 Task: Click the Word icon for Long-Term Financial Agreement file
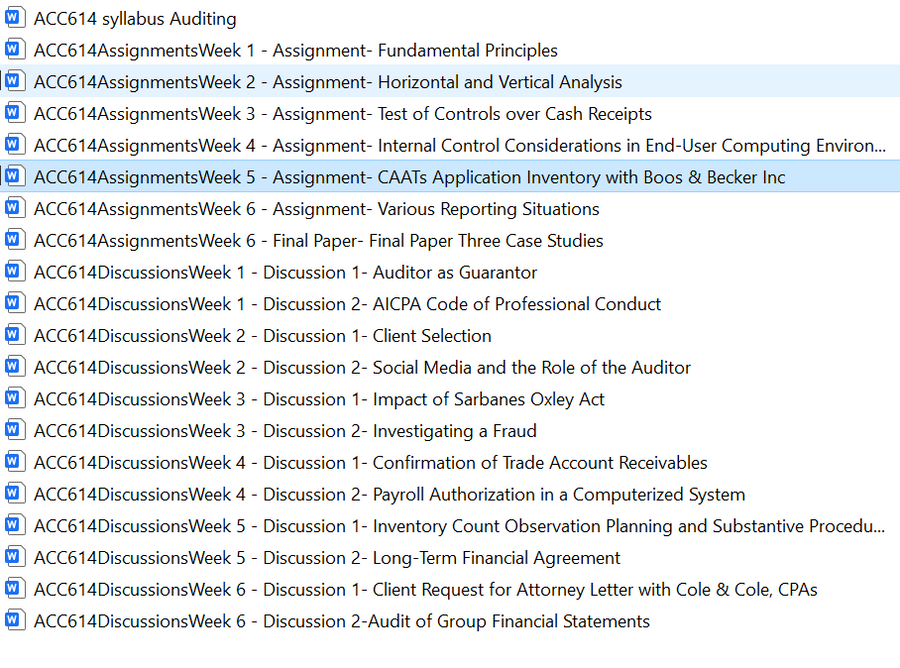pos(15,557)
